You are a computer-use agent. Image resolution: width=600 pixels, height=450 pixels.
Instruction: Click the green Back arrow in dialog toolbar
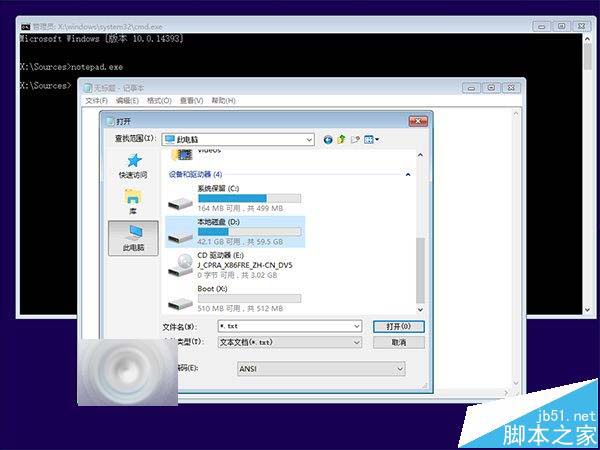click(x=328, y=139)
